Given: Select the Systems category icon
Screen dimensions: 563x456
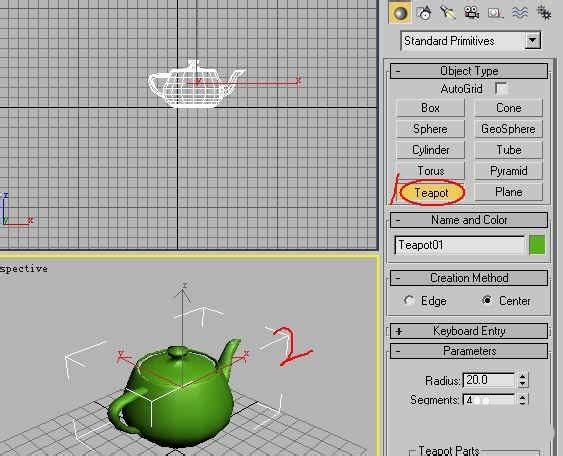Looking at the screenshot, I should pyautogui.click(x=544, y=13).
